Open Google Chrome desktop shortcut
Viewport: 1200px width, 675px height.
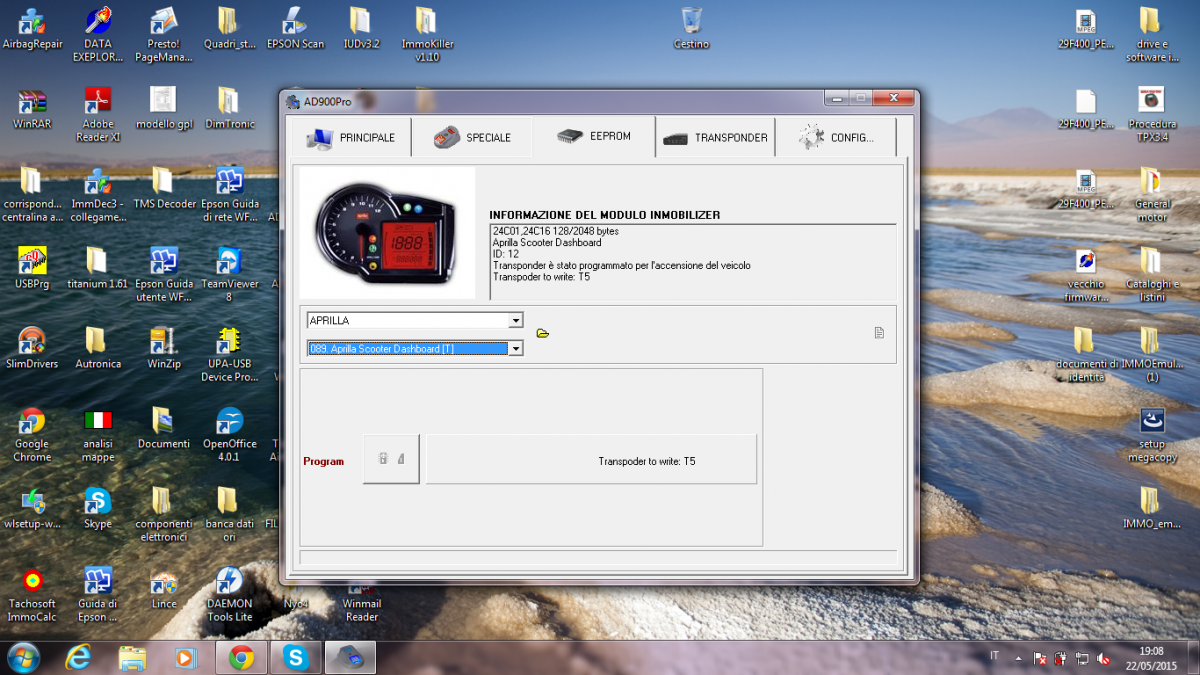click(32, 434)
